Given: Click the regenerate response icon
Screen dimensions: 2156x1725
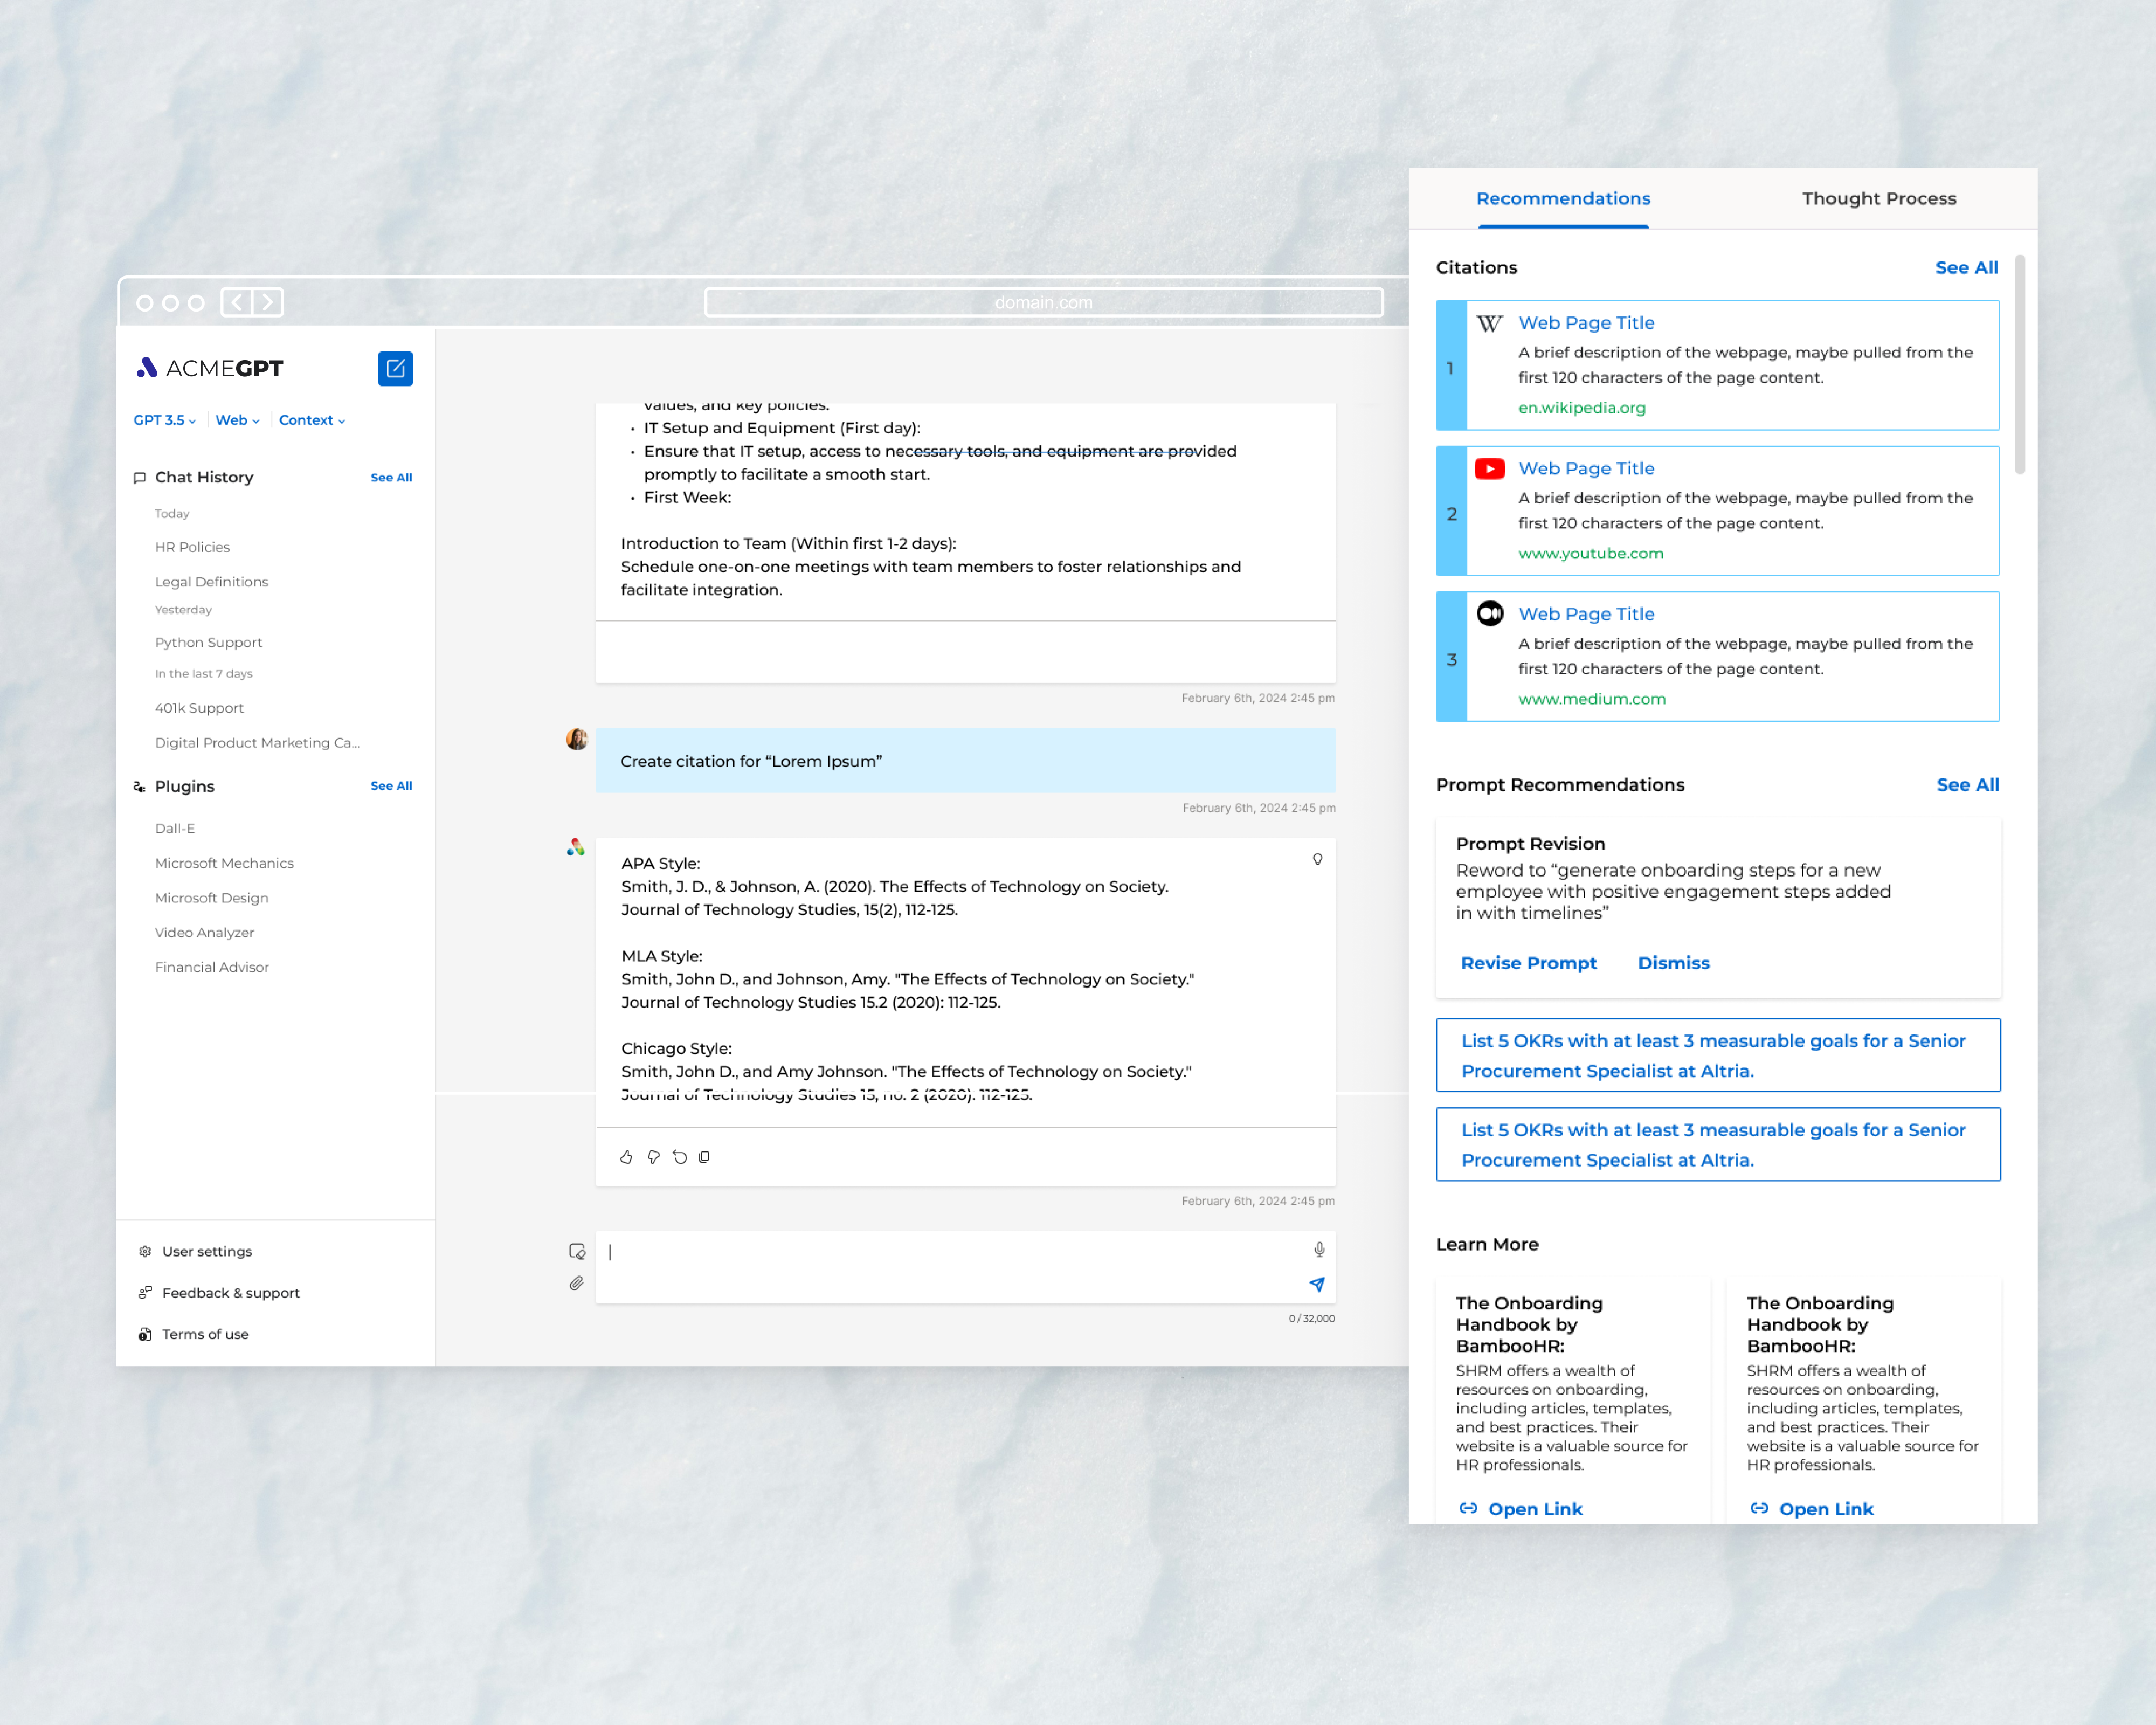Looking at the screenshot, I should pos(680,1157).
